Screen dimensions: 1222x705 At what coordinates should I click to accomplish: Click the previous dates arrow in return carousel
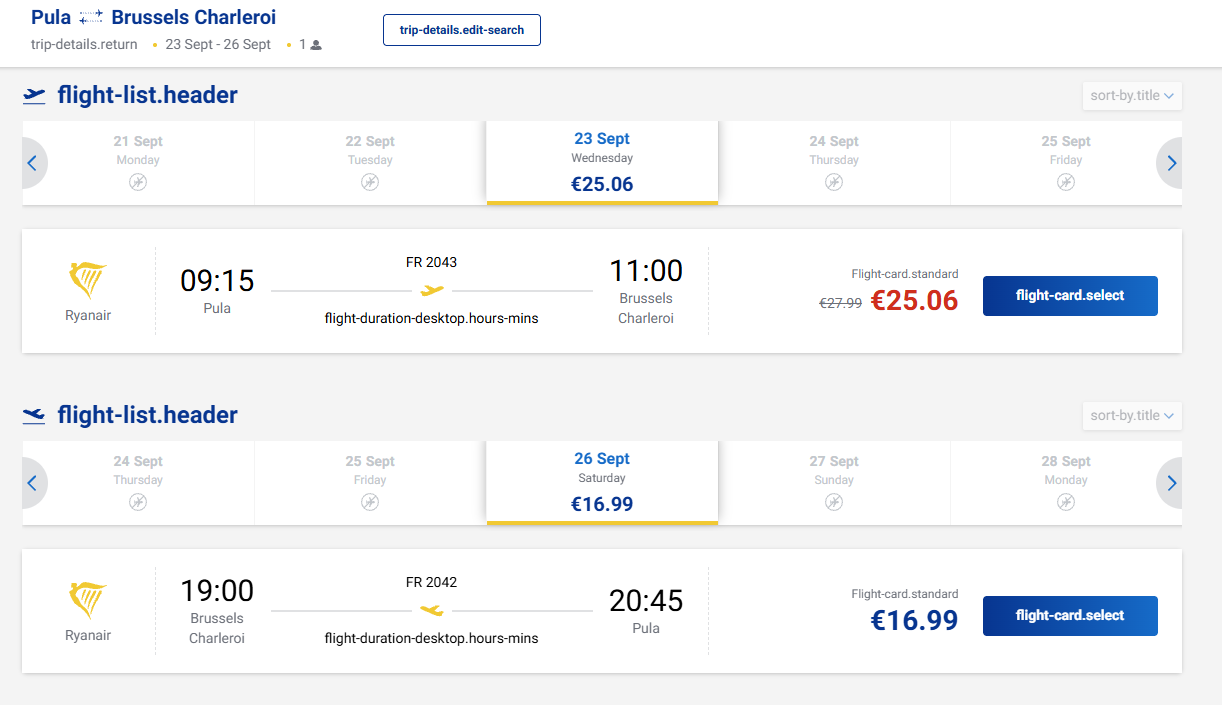click(x=34, y=483)
